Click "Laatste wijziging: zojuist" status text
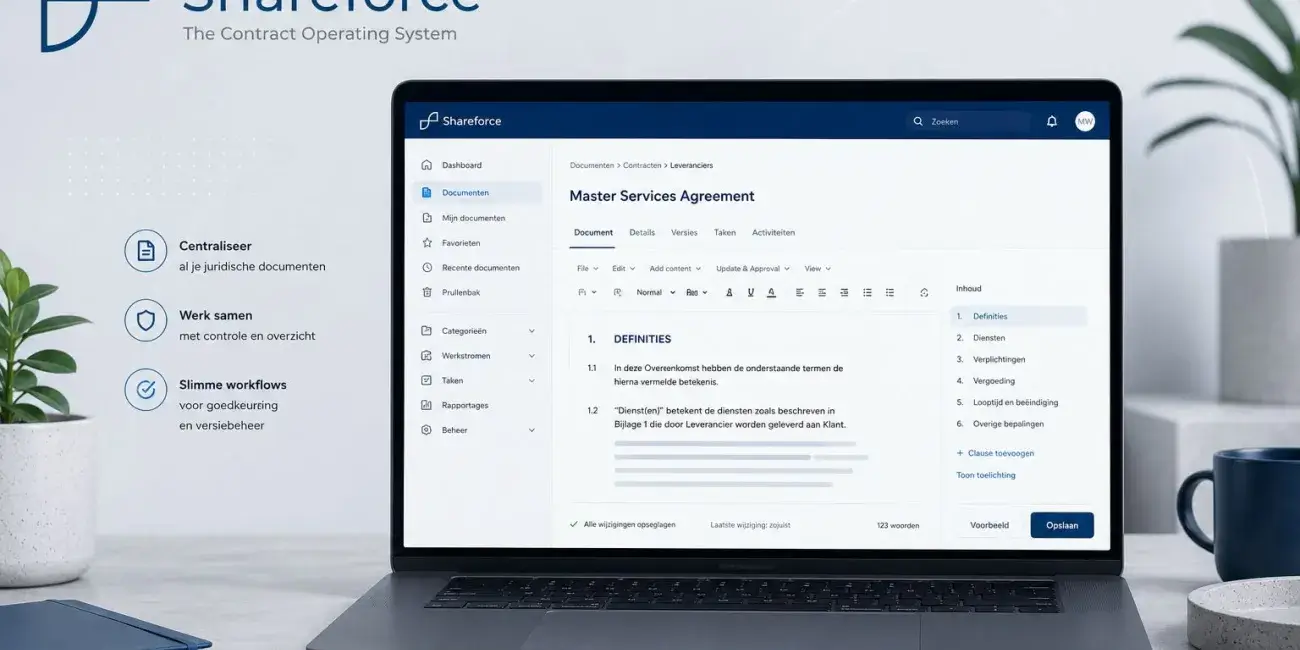The width and height of the screenshot is (1300, 650). tap(750, 525)
